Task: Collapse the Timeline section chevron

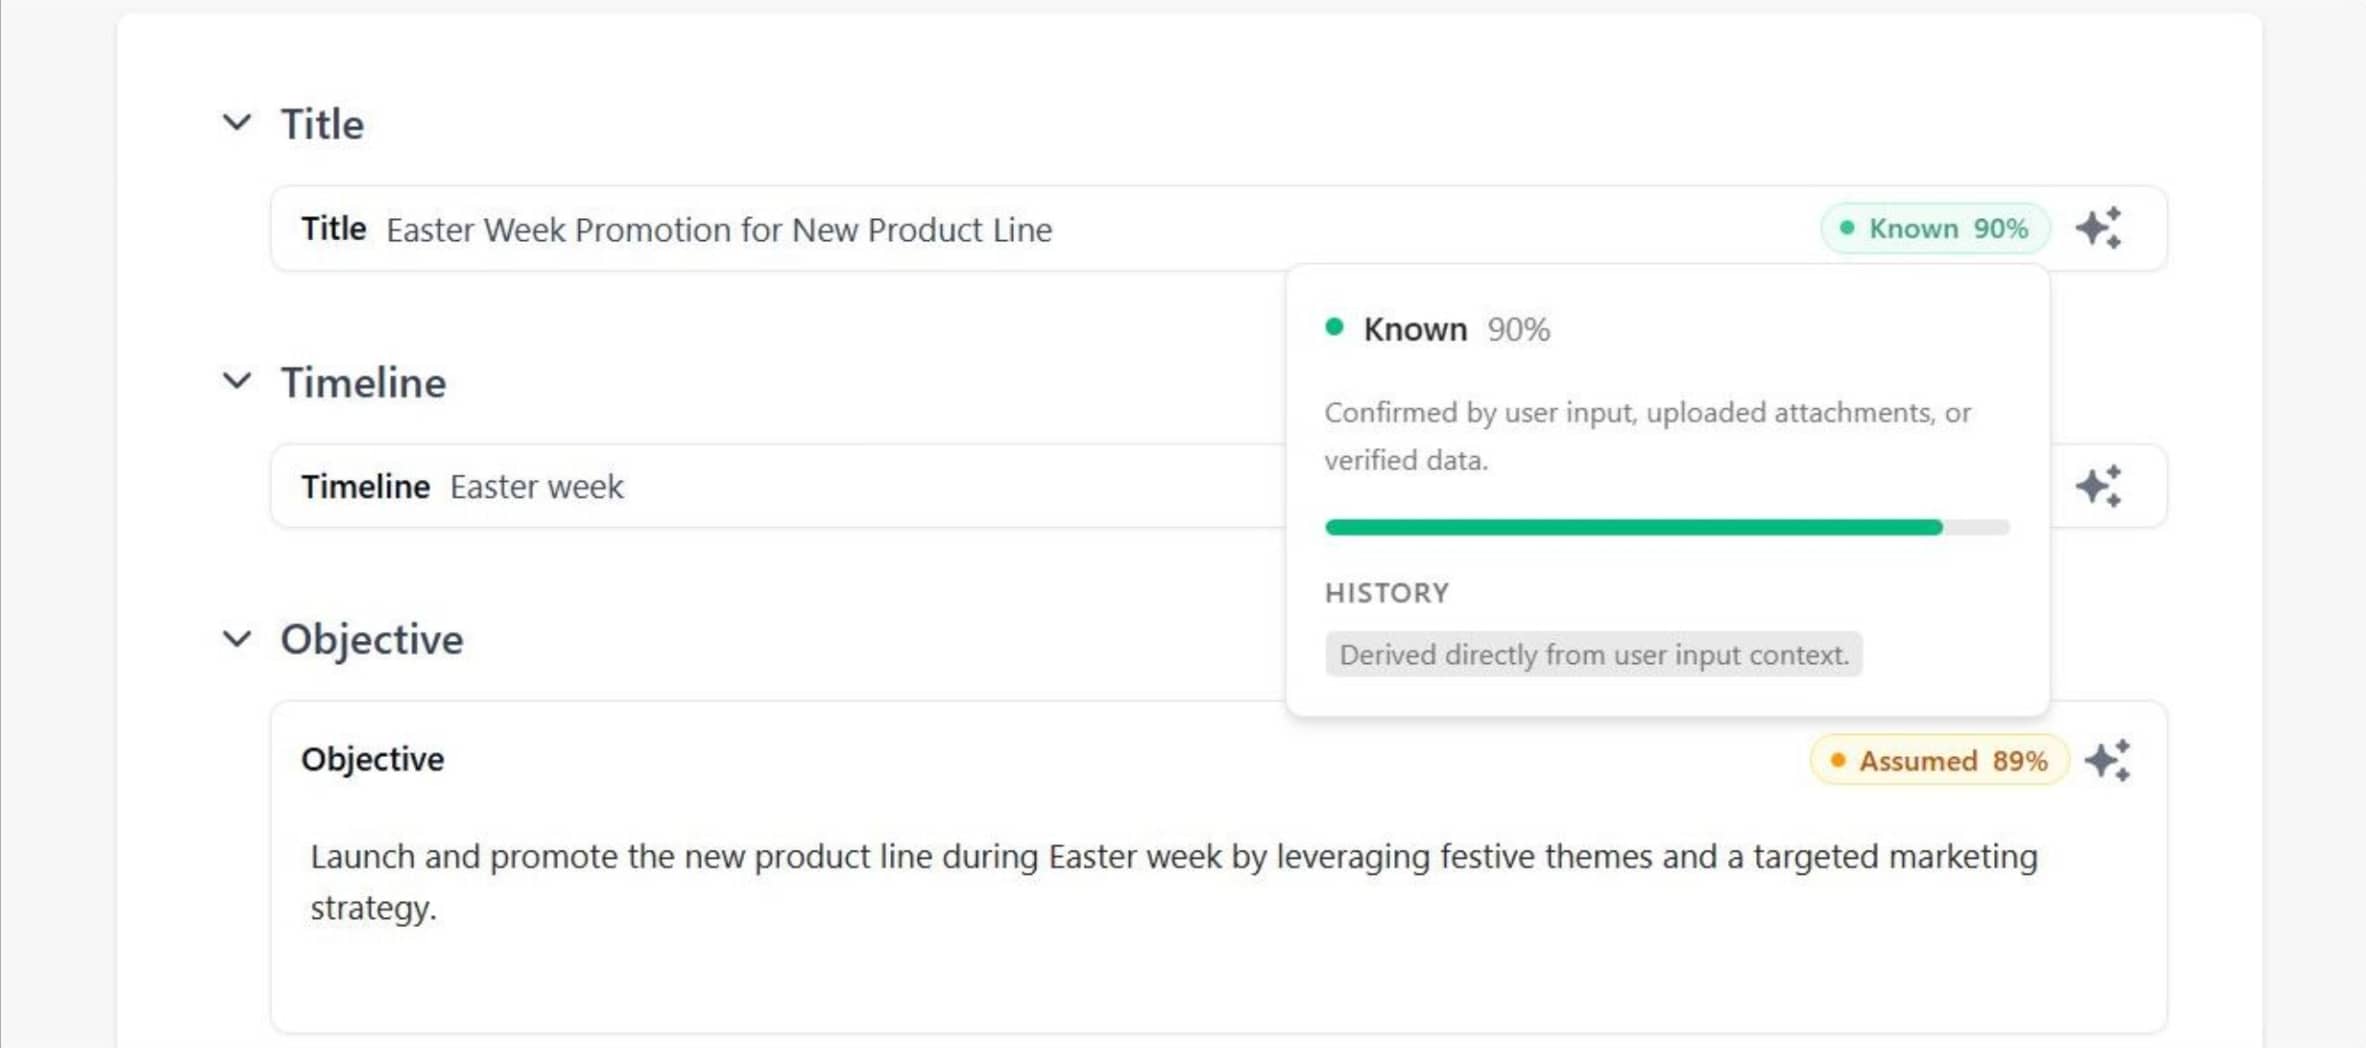Action: coord(237,381)
